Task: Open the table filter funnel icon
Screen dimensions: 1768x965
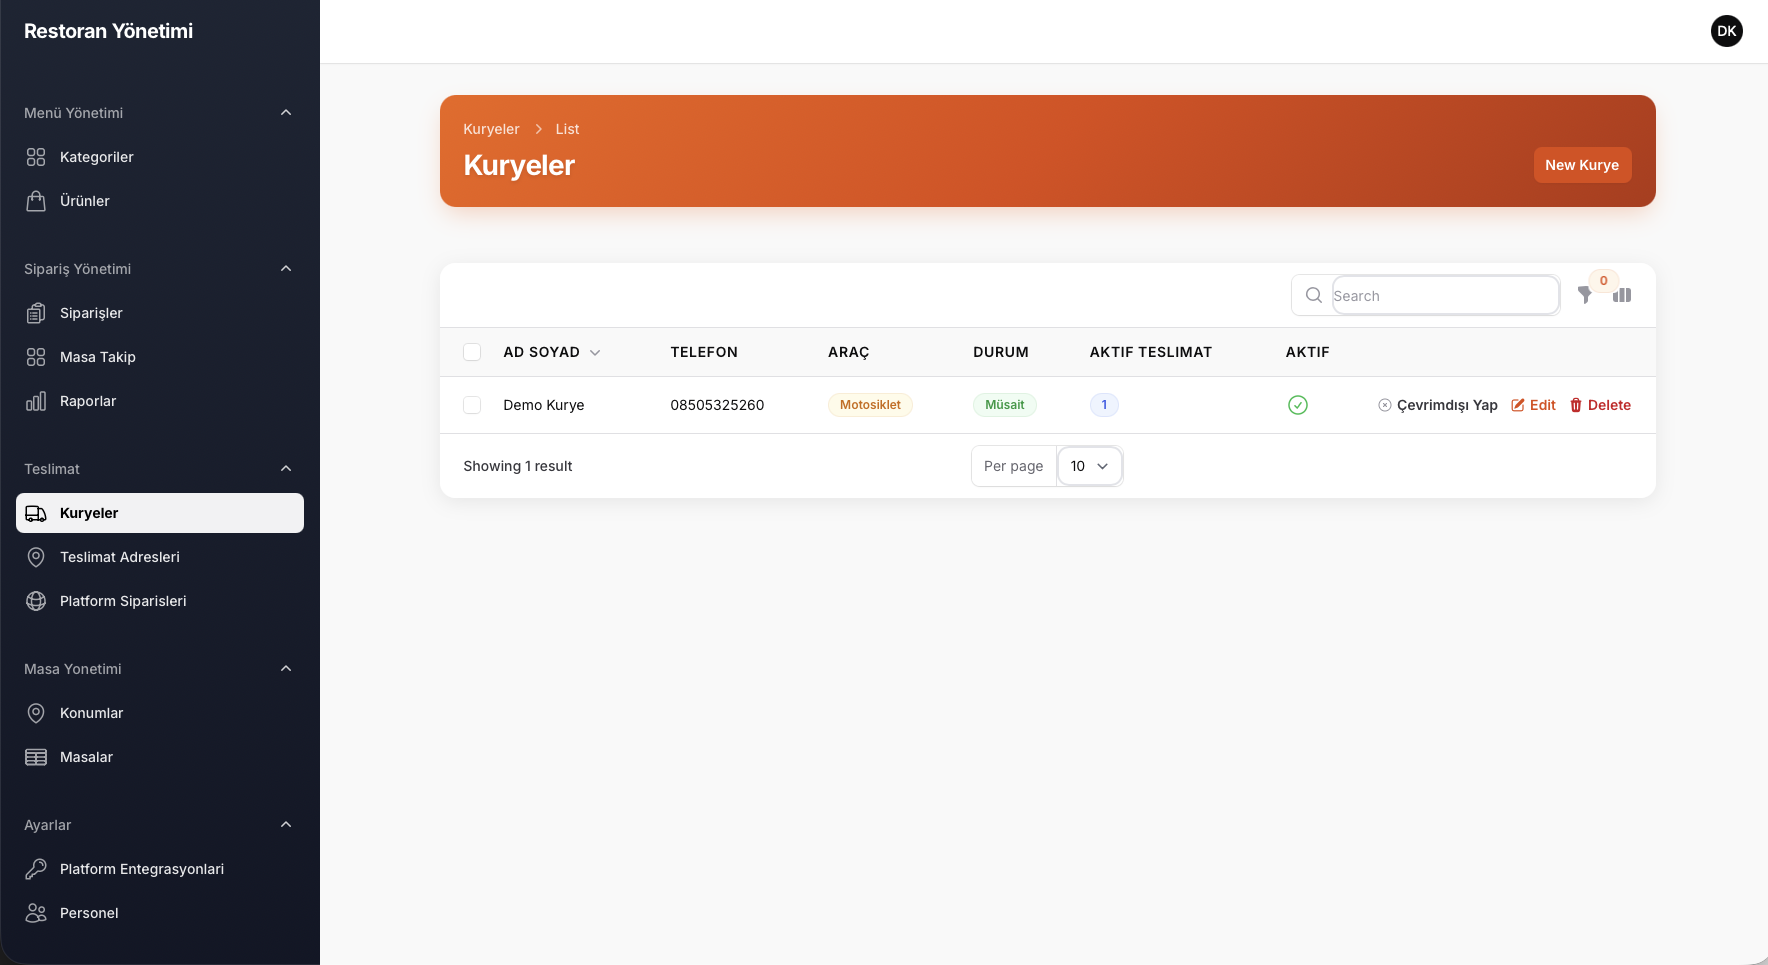Action: pyautogui.click(x=1585, y=295)
